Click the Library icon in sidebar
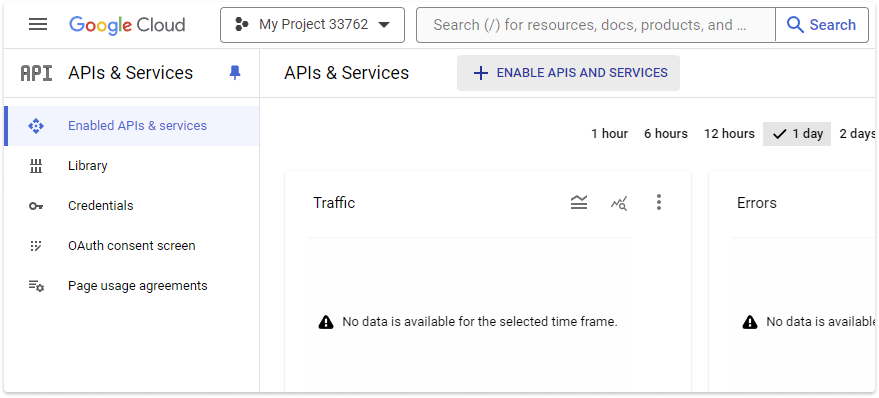 point(36,166)
